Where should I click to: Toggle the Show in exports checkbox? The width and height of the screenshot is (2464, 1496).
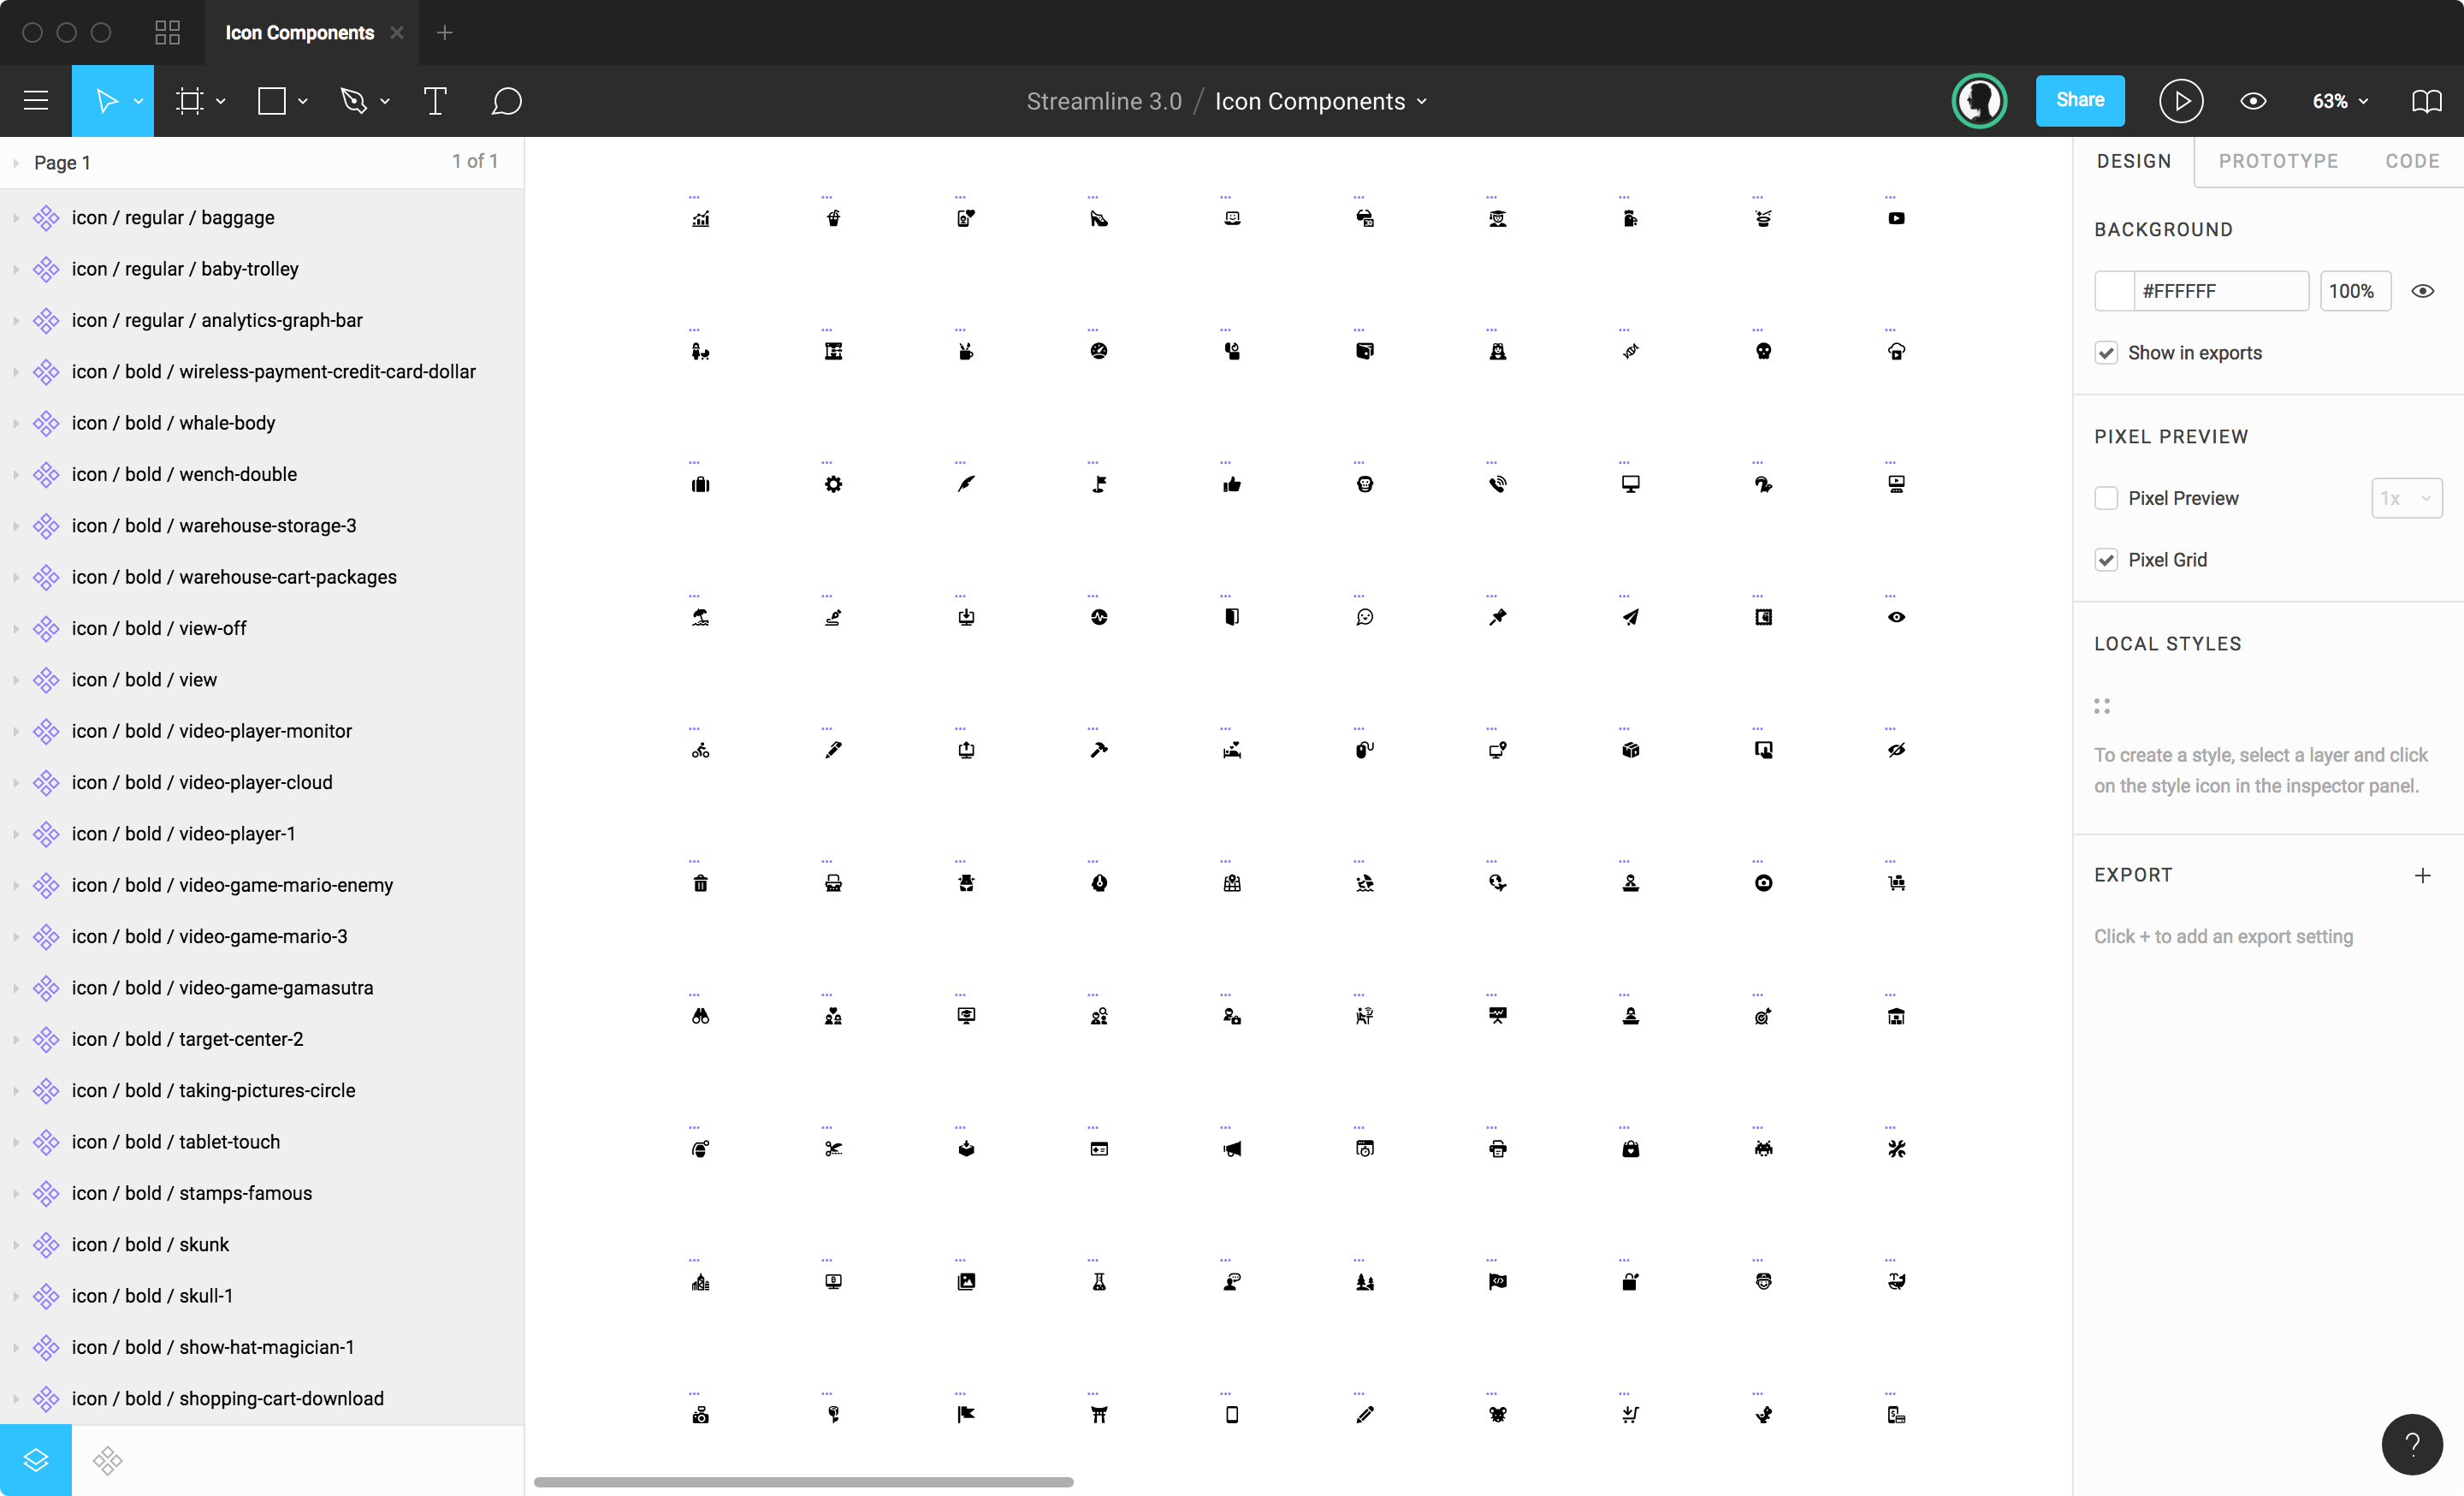2107,352
